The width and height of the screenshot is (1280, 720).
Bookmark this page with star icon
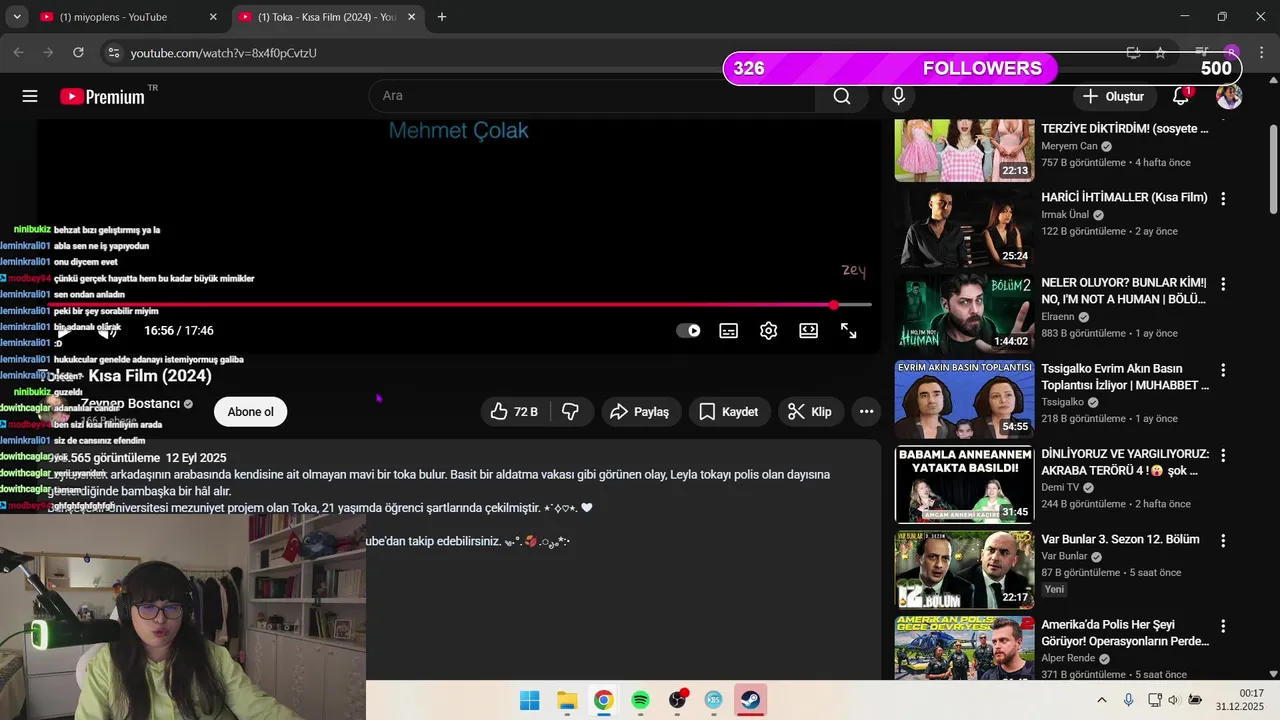1160,52
